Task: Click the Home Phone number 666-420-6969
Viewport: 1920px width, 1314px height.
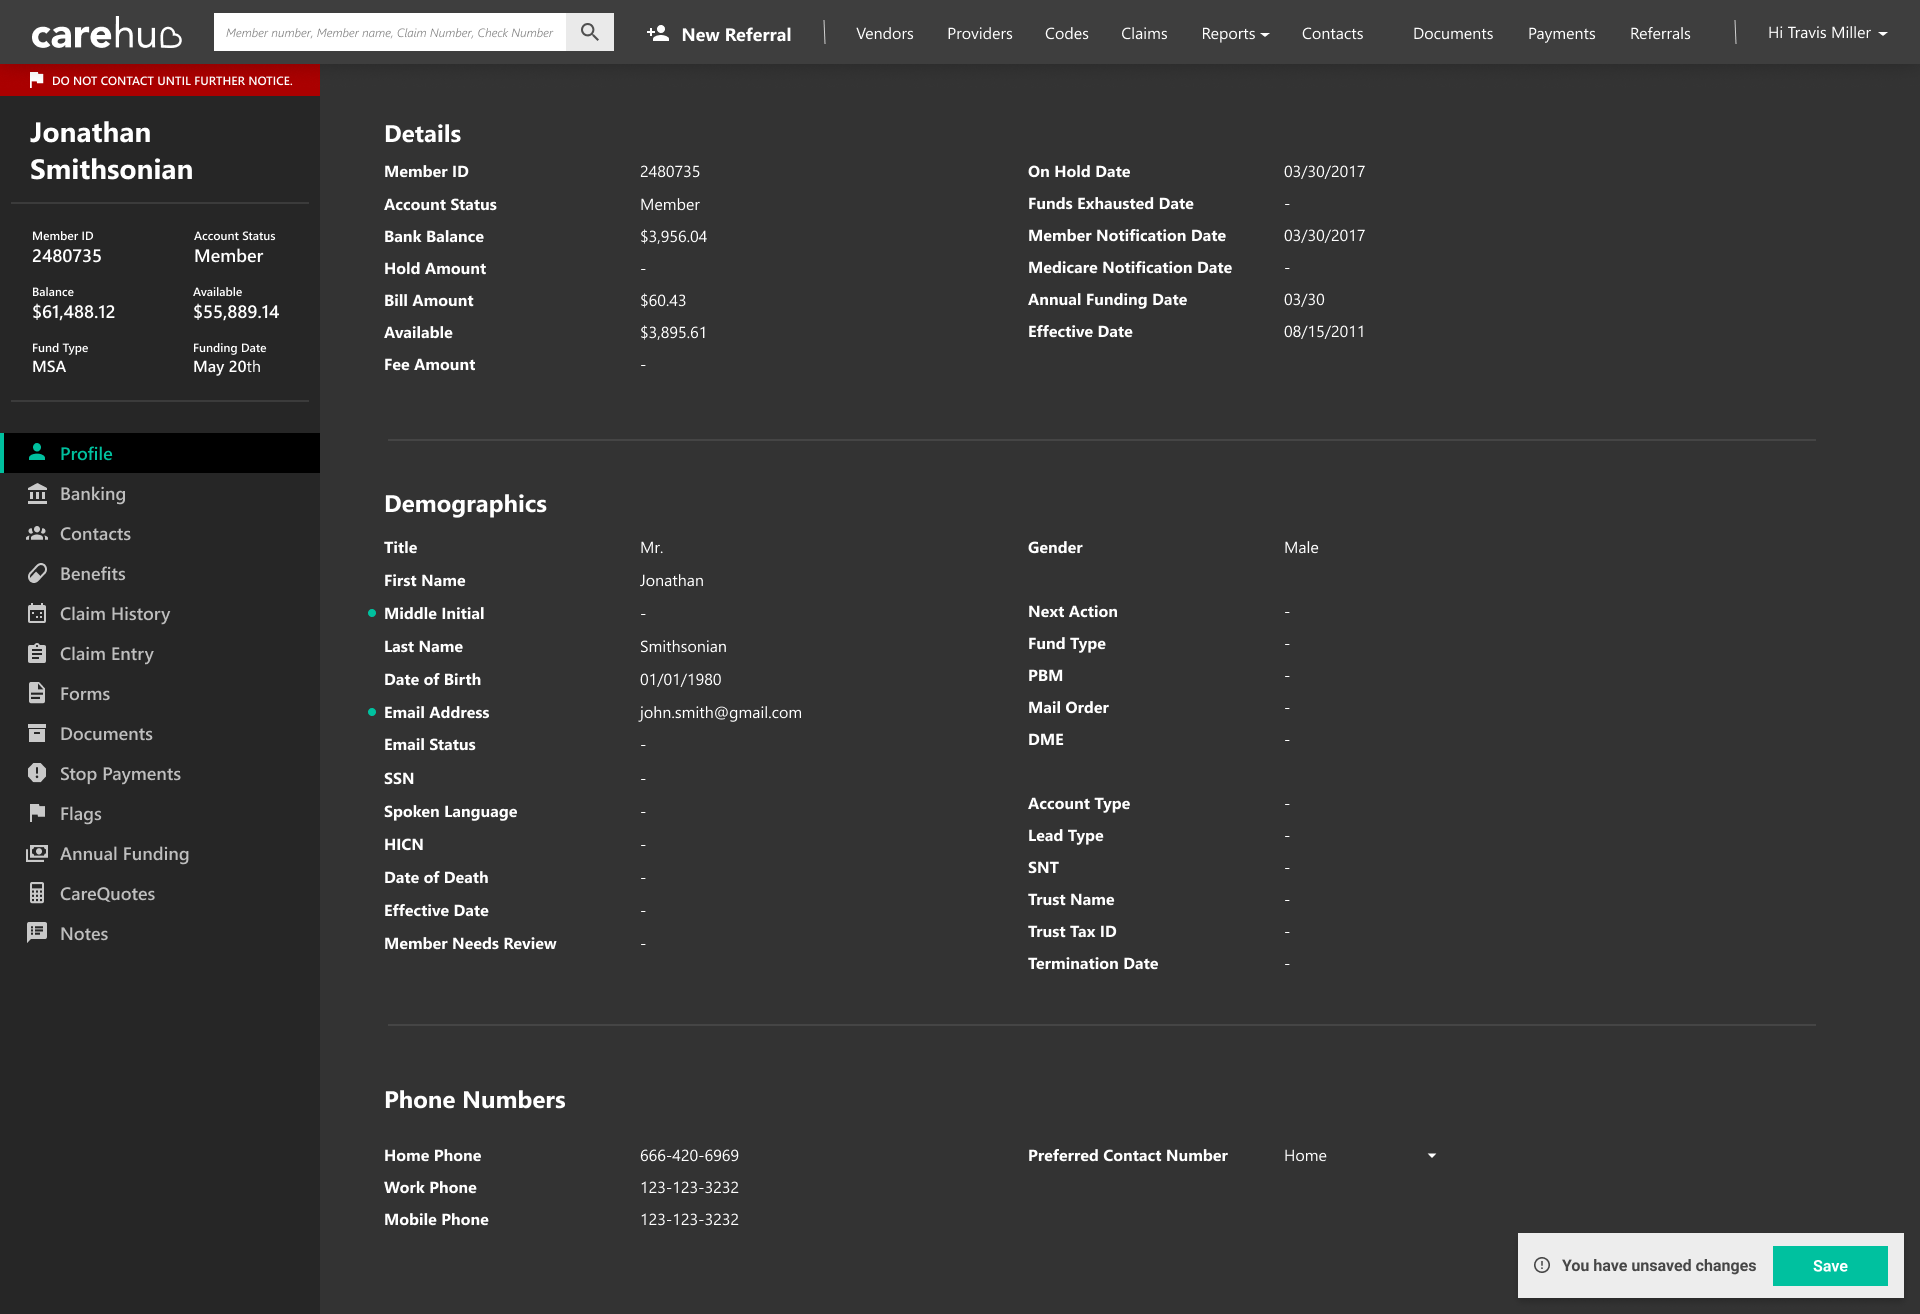Action: [689, 1155]
